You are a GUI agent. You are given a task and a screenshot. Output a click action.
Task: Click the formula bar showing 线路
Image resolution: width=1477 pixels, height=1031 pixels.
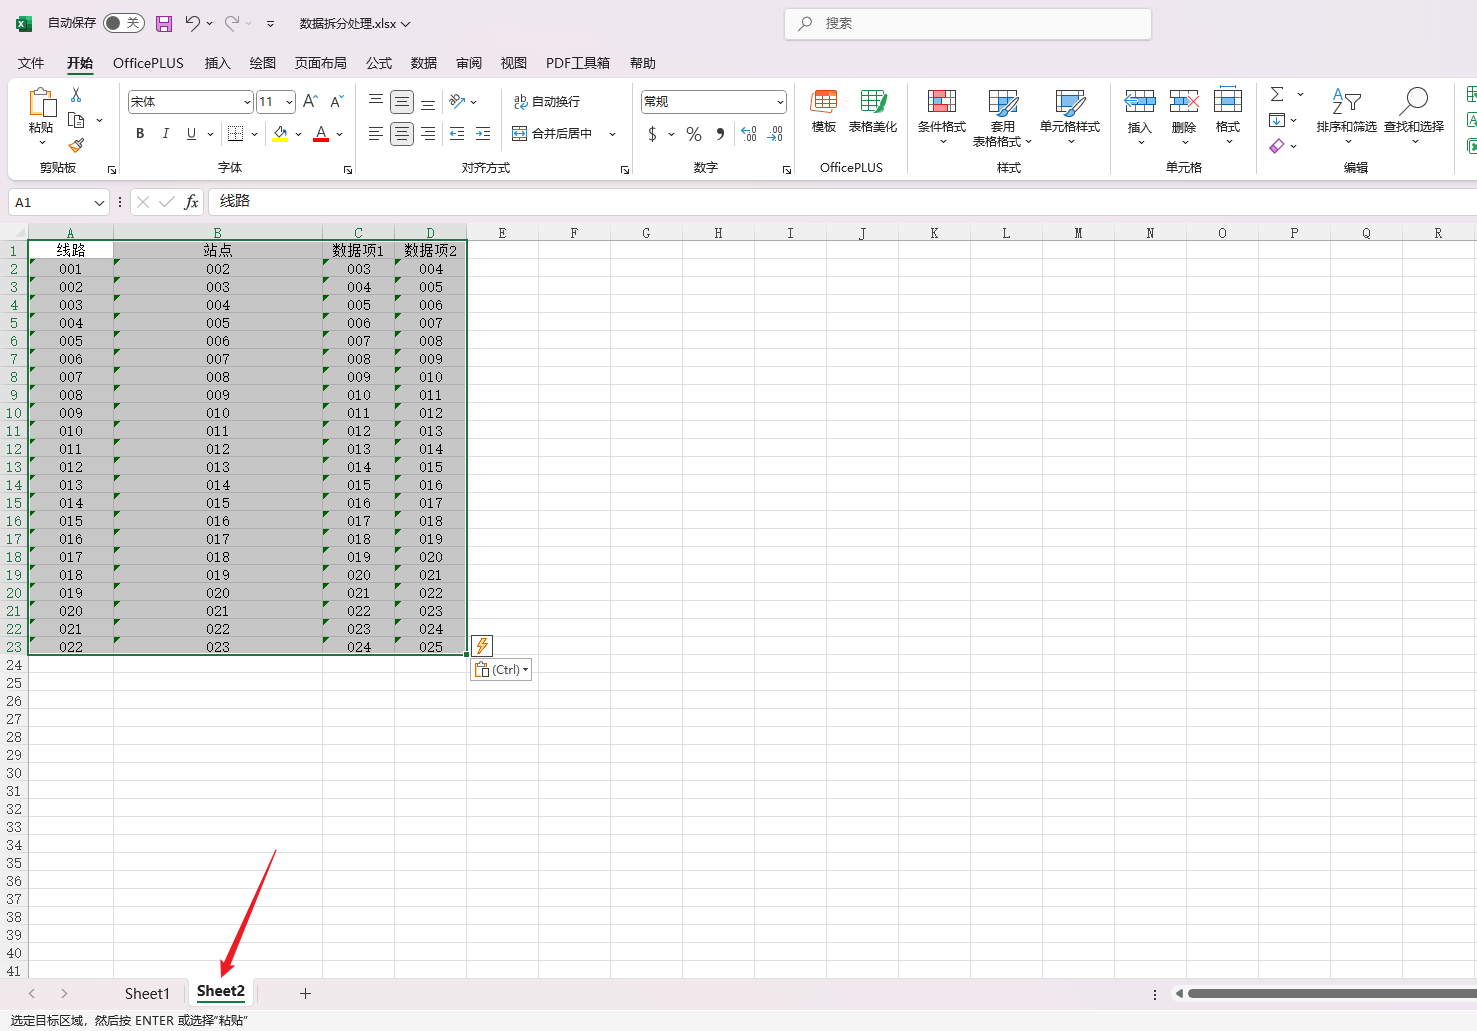(x=842, y=202)
